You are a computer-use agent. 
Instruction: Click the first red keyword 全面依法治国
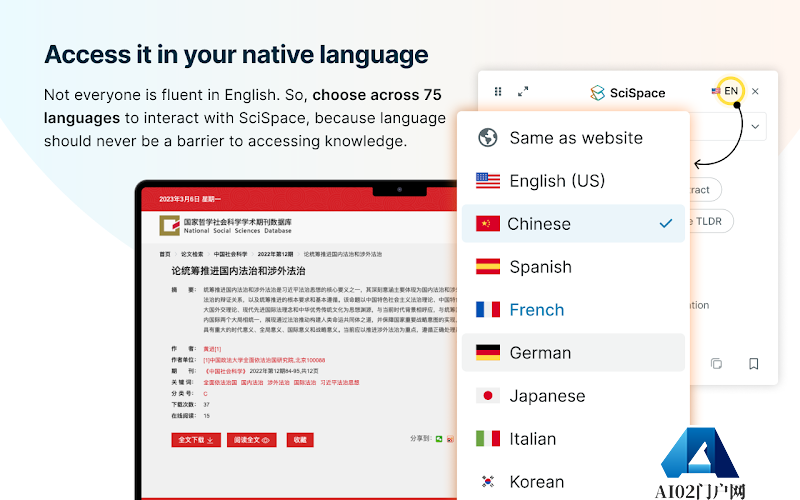coord(220,382)
